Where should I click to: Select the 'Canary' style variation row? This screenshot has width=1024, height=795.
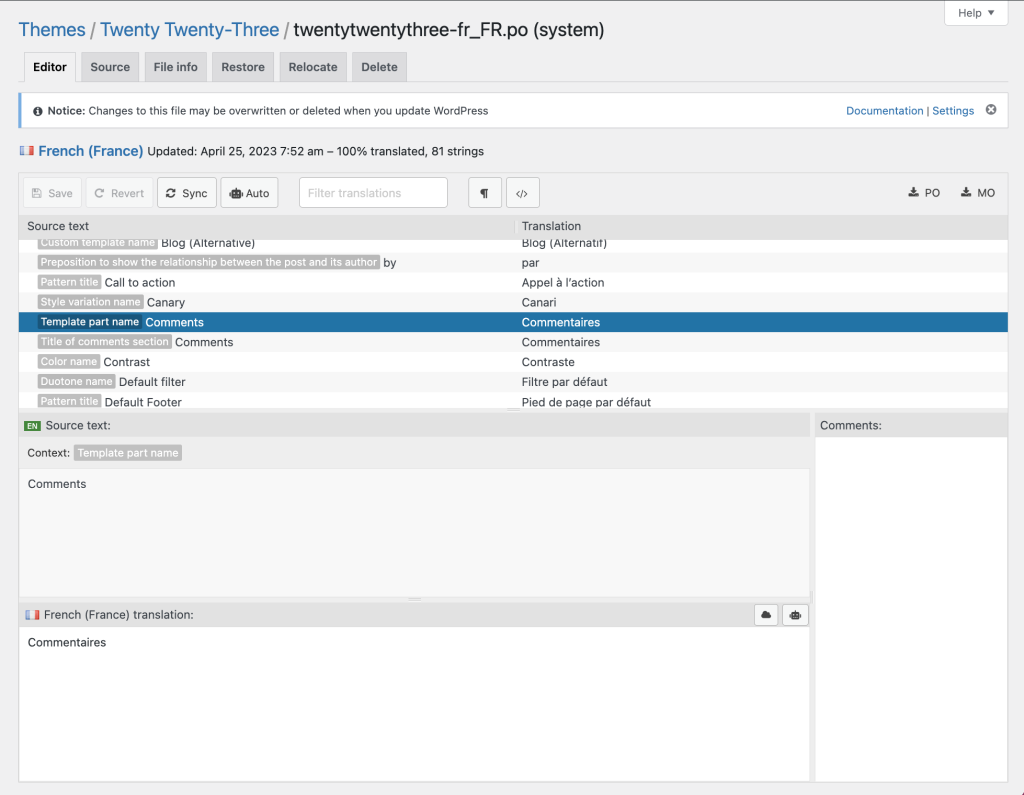point(513,302)
